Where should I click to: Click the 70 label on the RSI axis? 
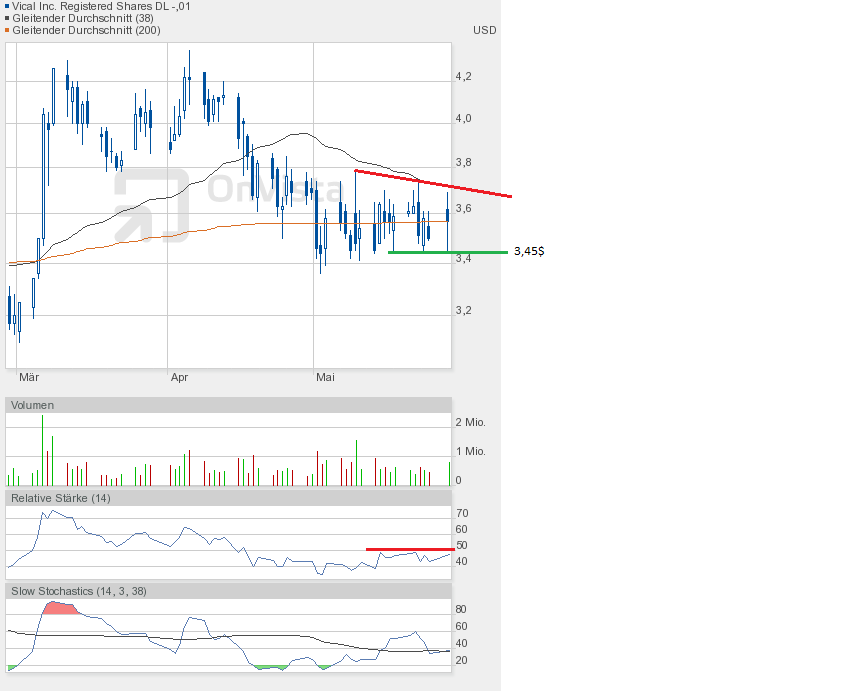[462, 513]
